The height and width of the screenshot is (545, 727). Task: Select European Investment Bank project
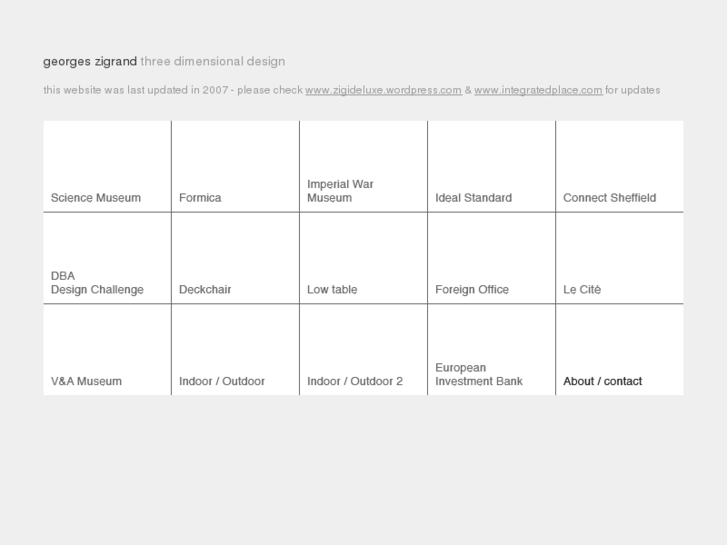click(479, 374)
